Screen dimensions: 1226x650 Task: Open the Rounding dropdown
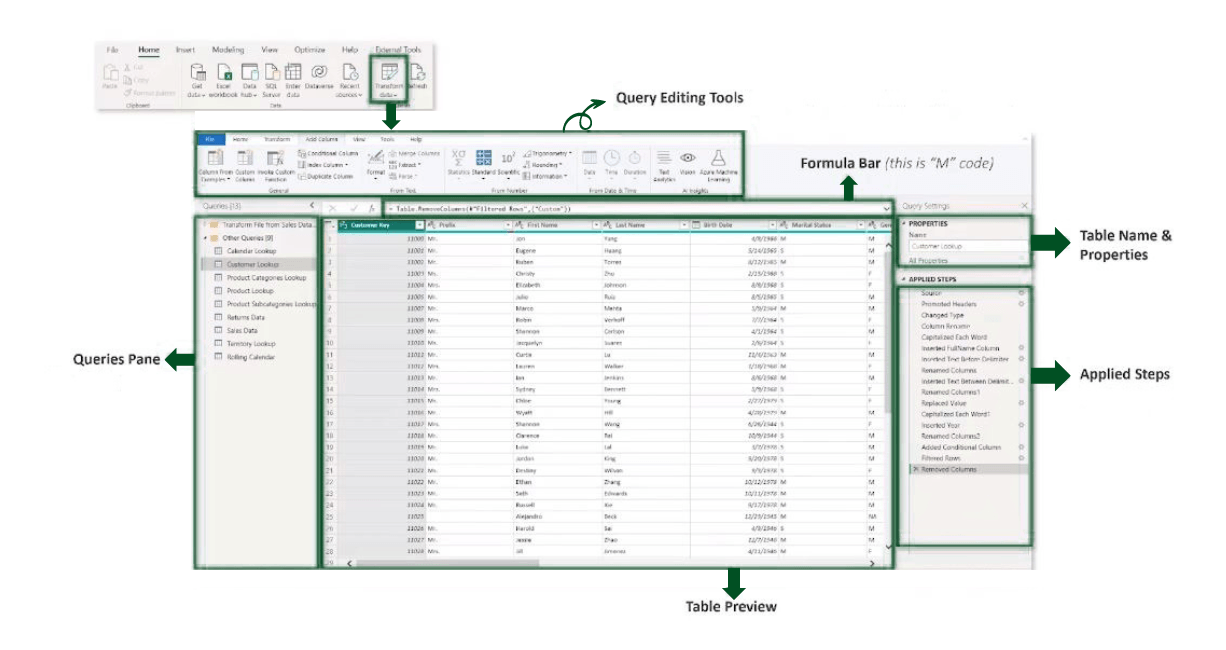pos(544,165)
